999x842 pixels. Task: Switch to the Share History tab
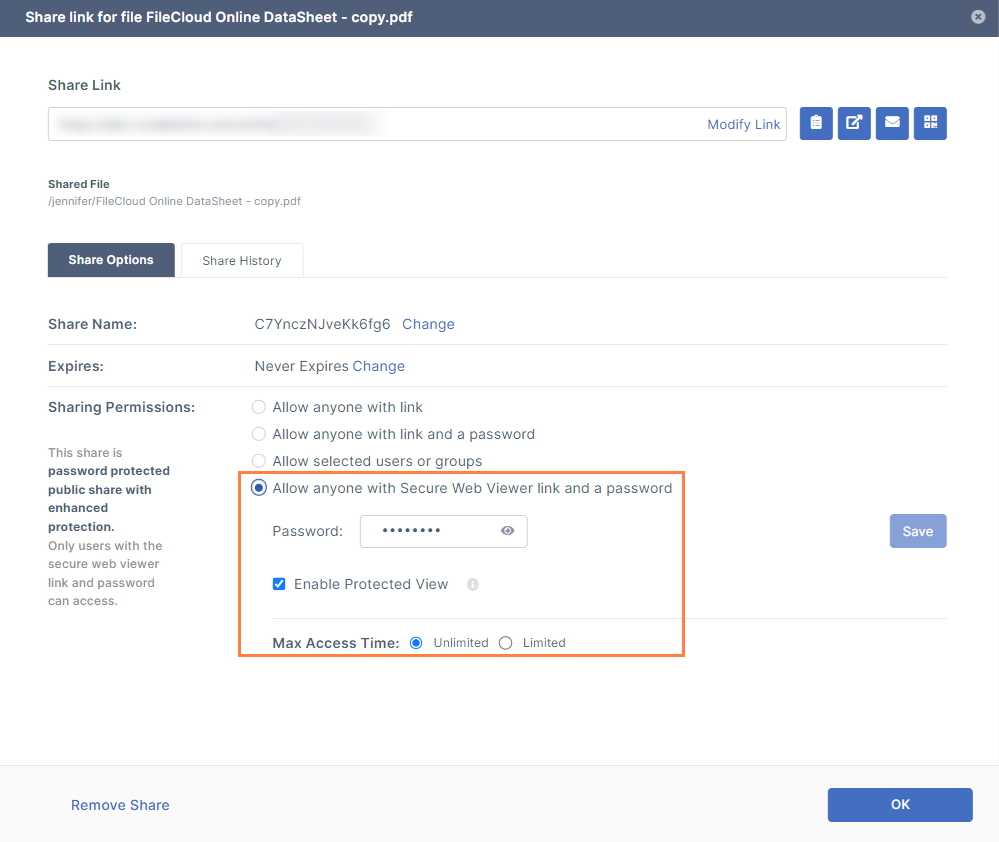tap(241, 260)
